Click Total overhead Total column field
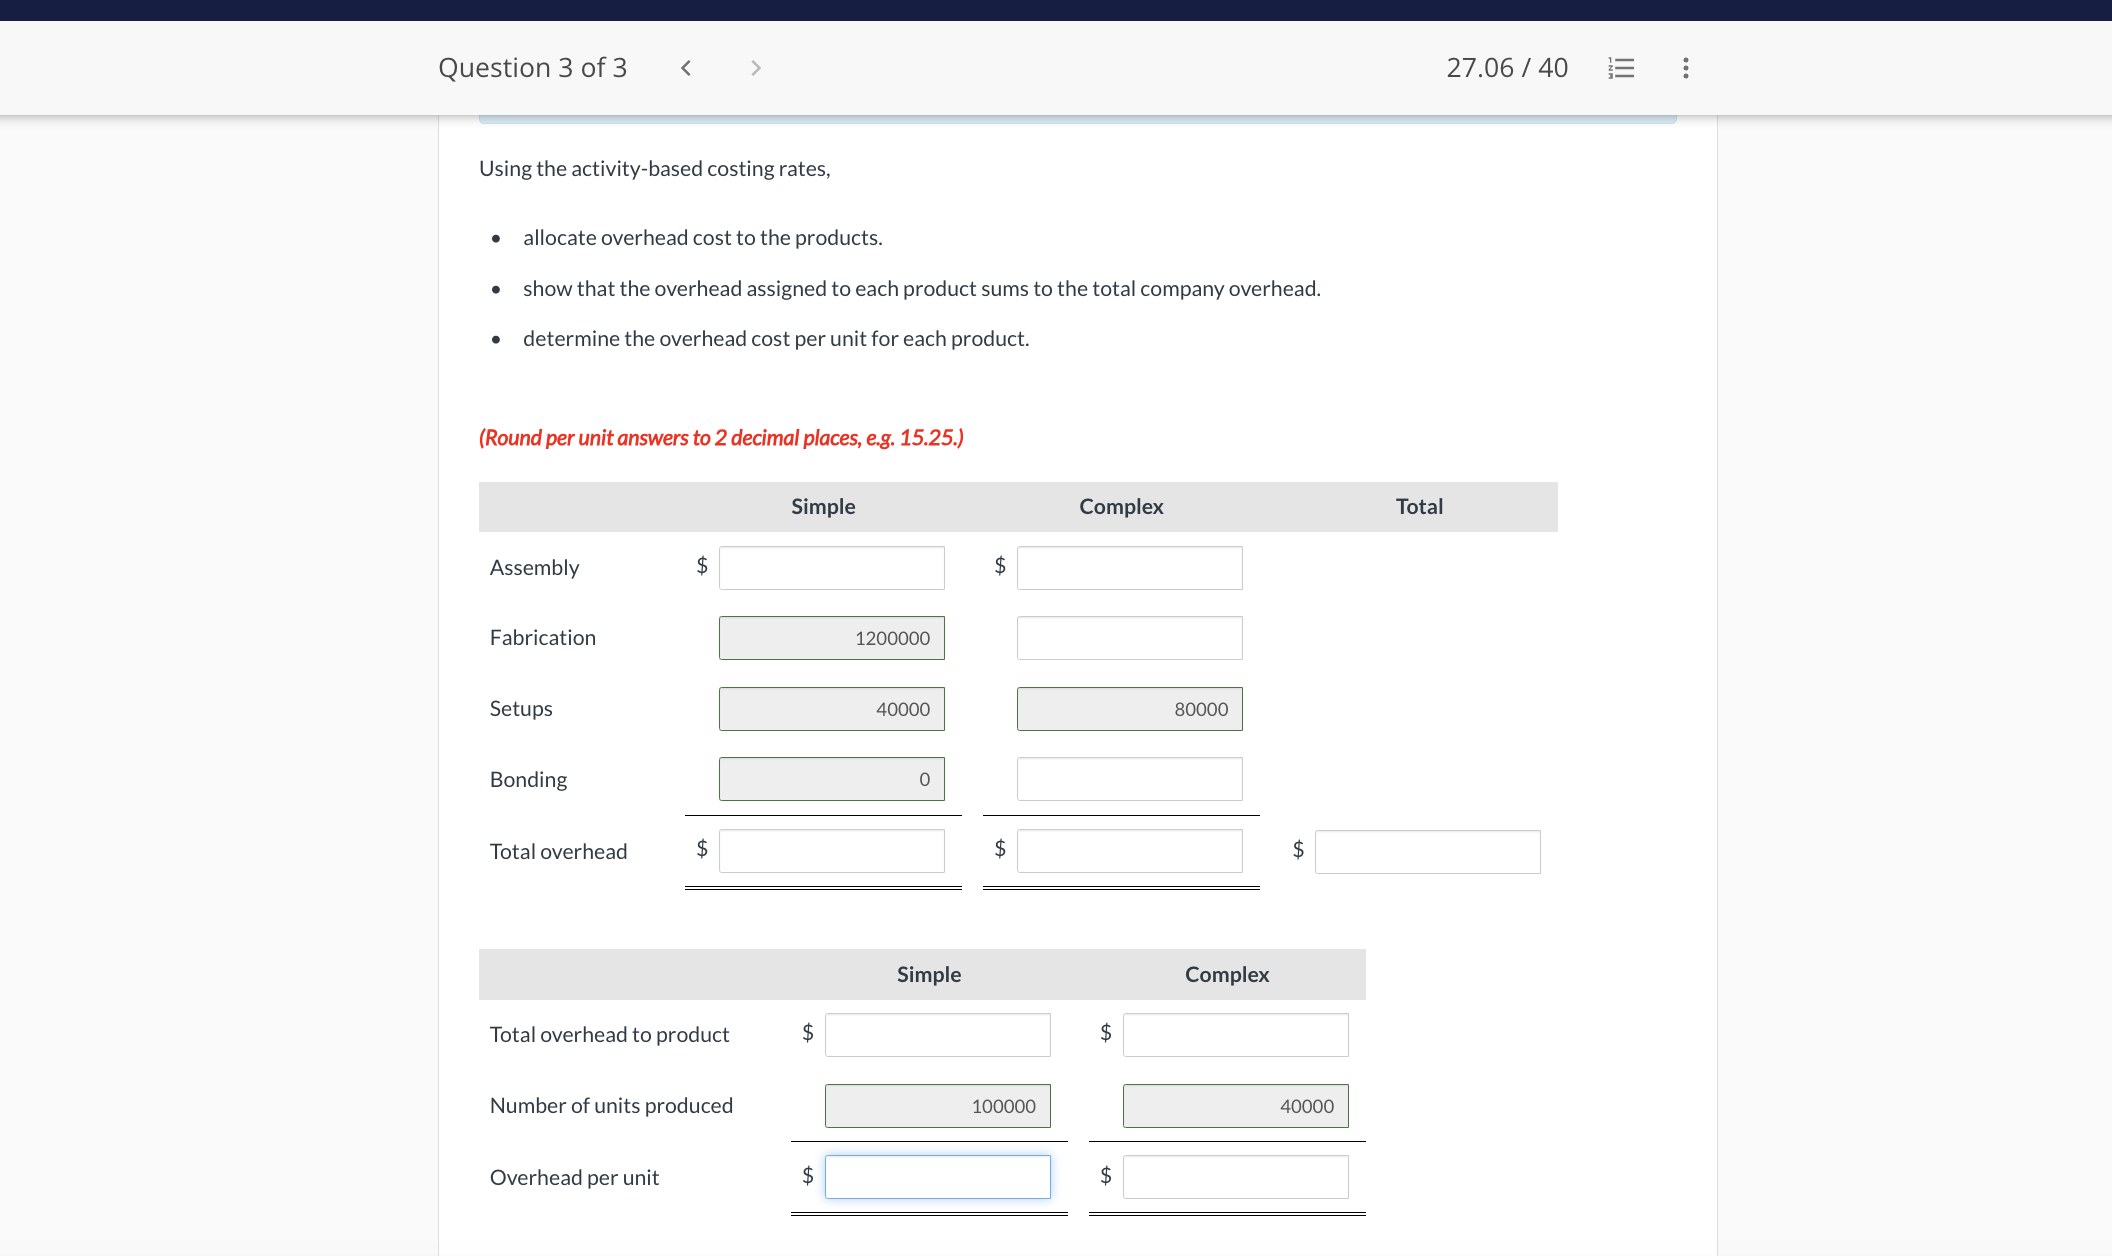Screen dimensions: 2112x1256 pos(1427,852)
